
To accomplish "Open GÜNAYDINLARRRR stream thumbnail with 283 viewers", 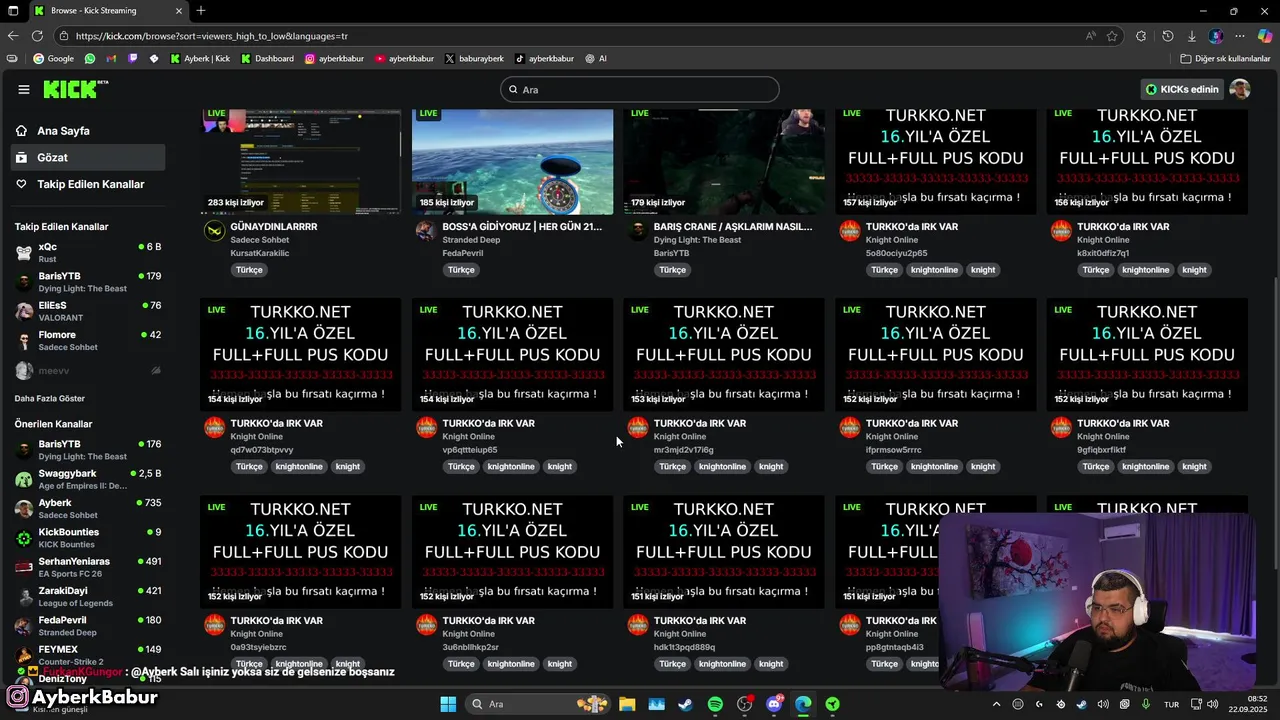I will [x=300, y=160].
